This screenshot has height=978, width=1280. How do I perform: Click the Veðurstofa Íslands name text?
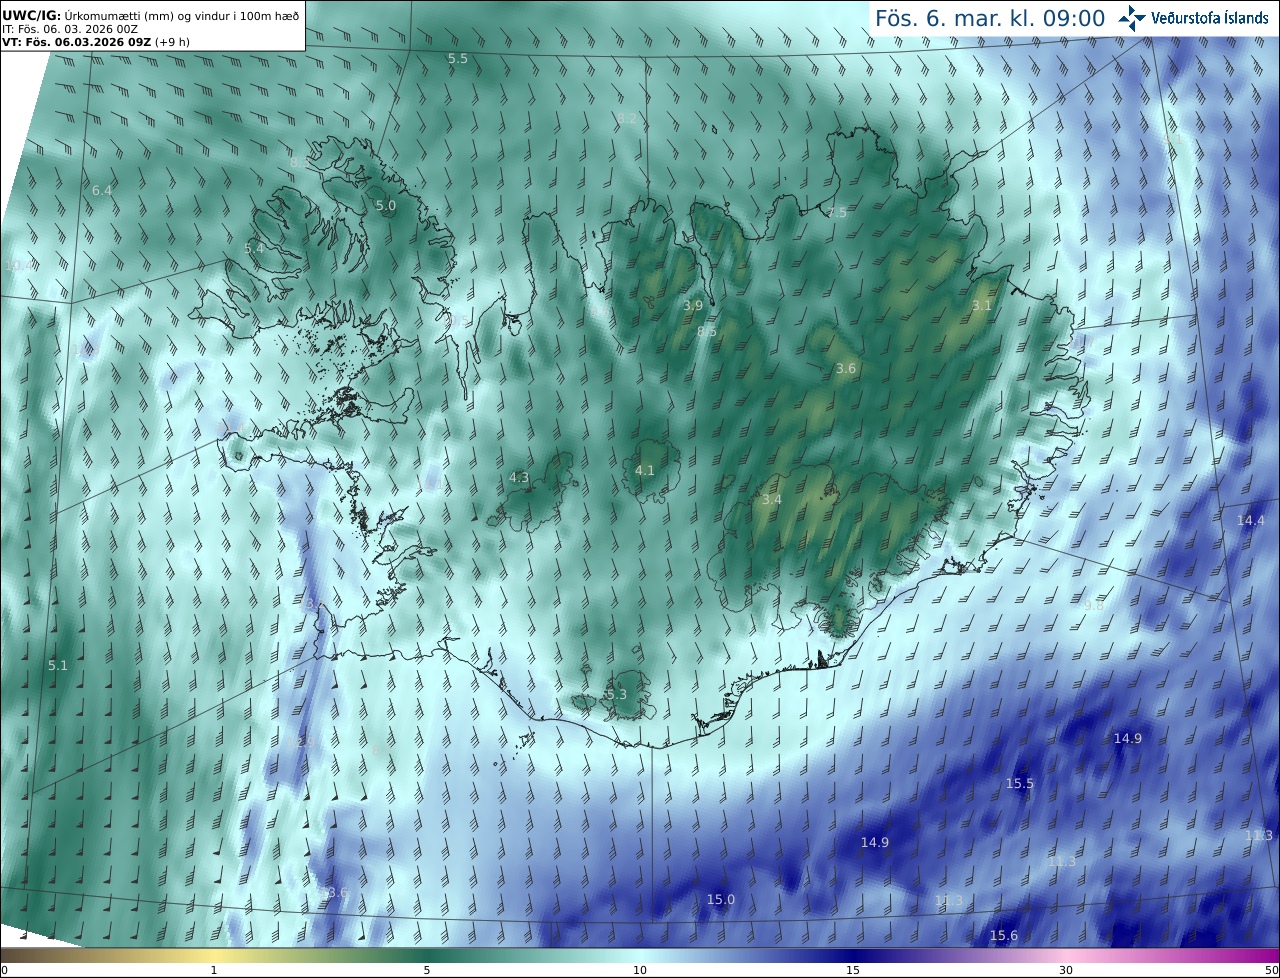(x=1210, y=18)
